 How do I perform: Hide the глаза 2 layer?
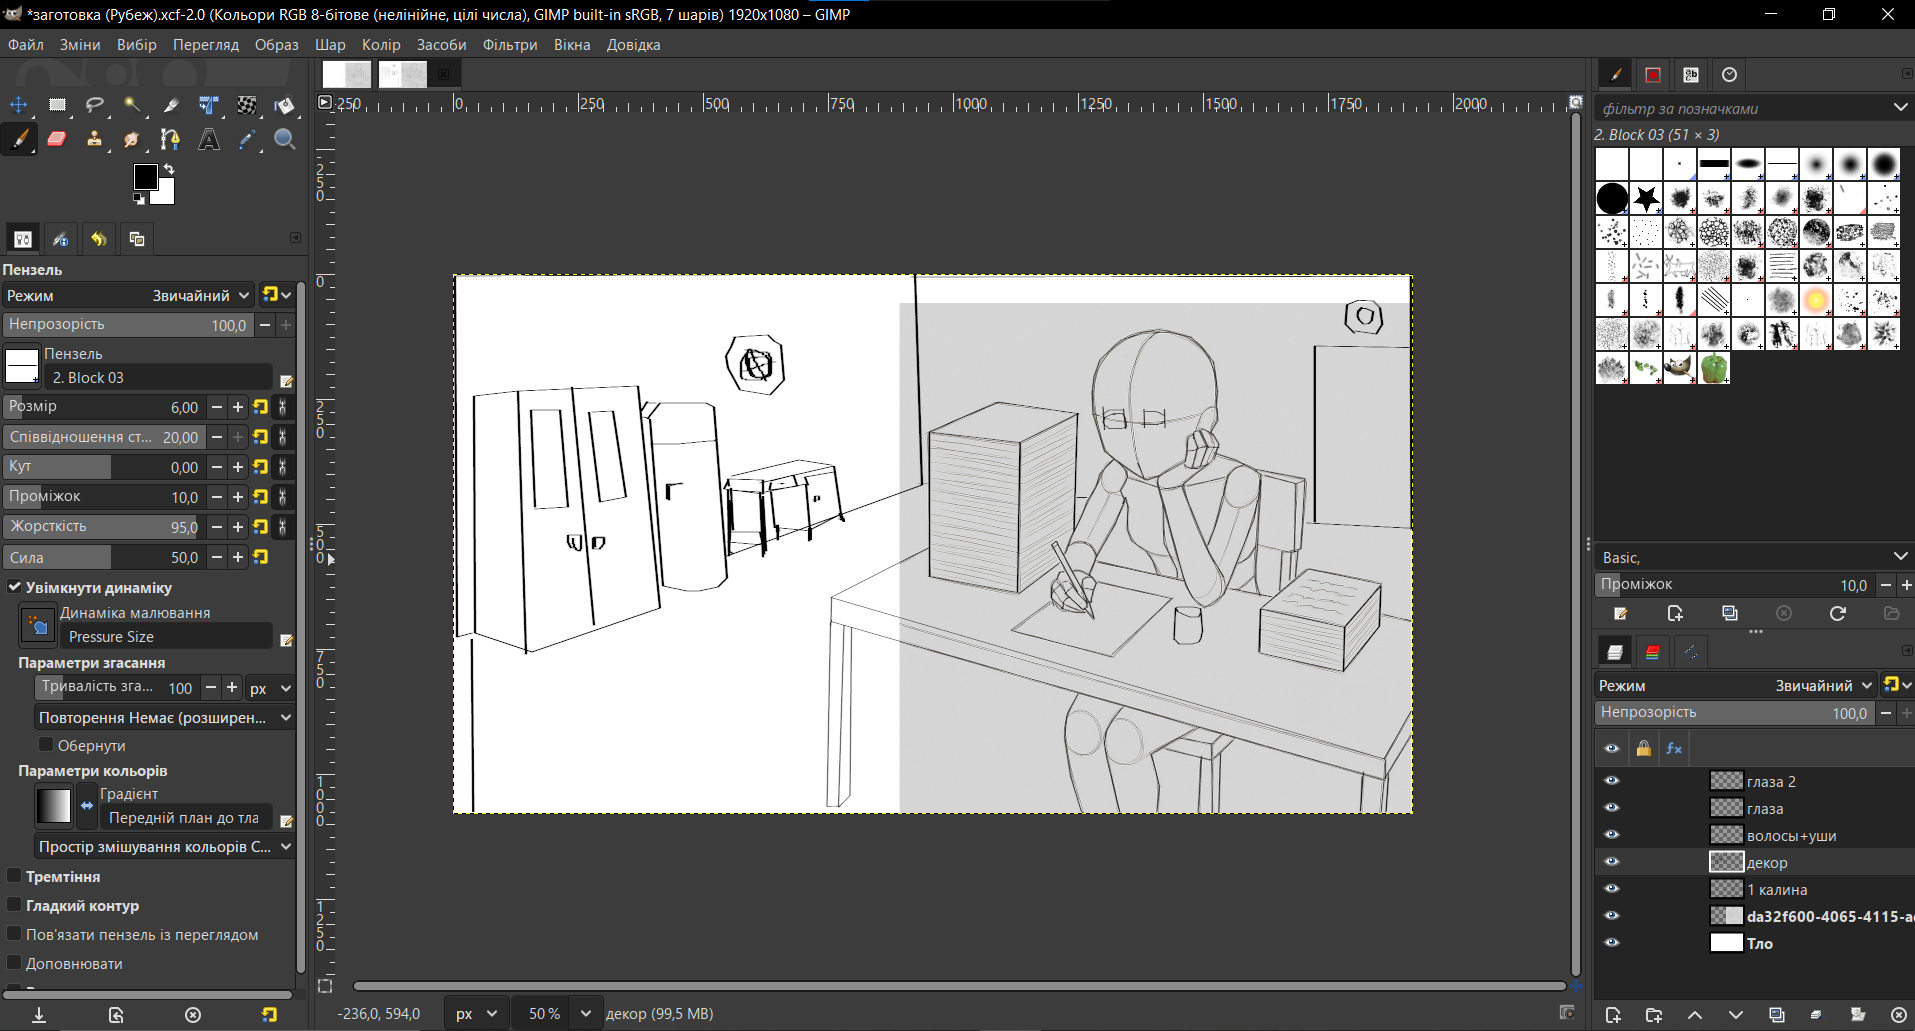(1611, 781)
